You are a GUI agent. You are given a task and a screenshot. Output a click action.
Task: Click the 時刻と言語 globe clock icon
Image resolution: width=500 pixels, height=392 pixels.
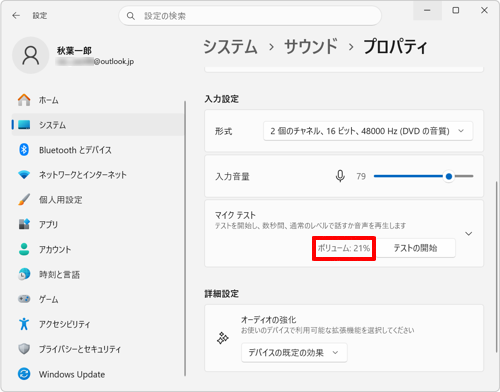24,274
